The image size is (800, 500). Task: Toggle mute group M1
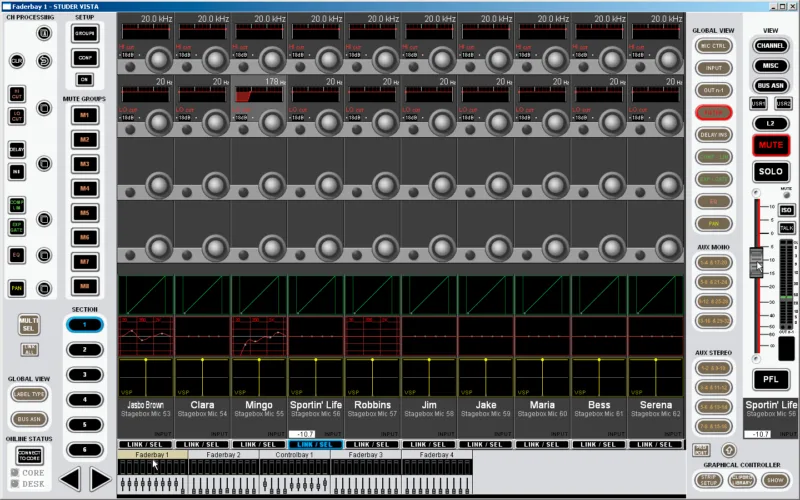coord(85,115)
